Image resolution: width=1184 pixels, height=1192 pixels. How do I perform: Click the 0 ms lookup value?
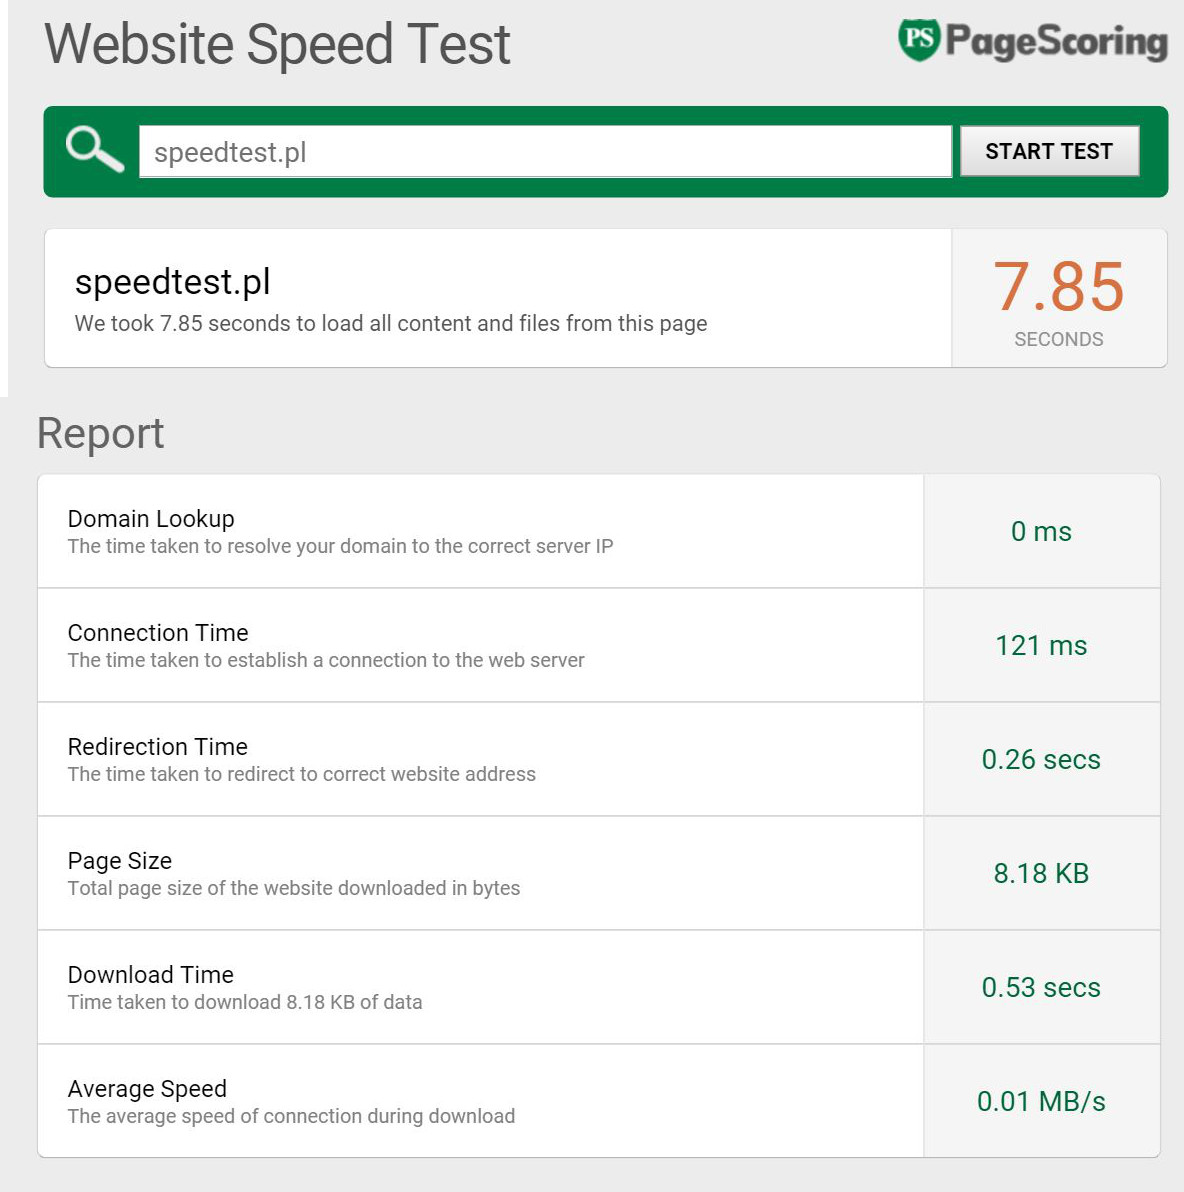coord(1041,531)
